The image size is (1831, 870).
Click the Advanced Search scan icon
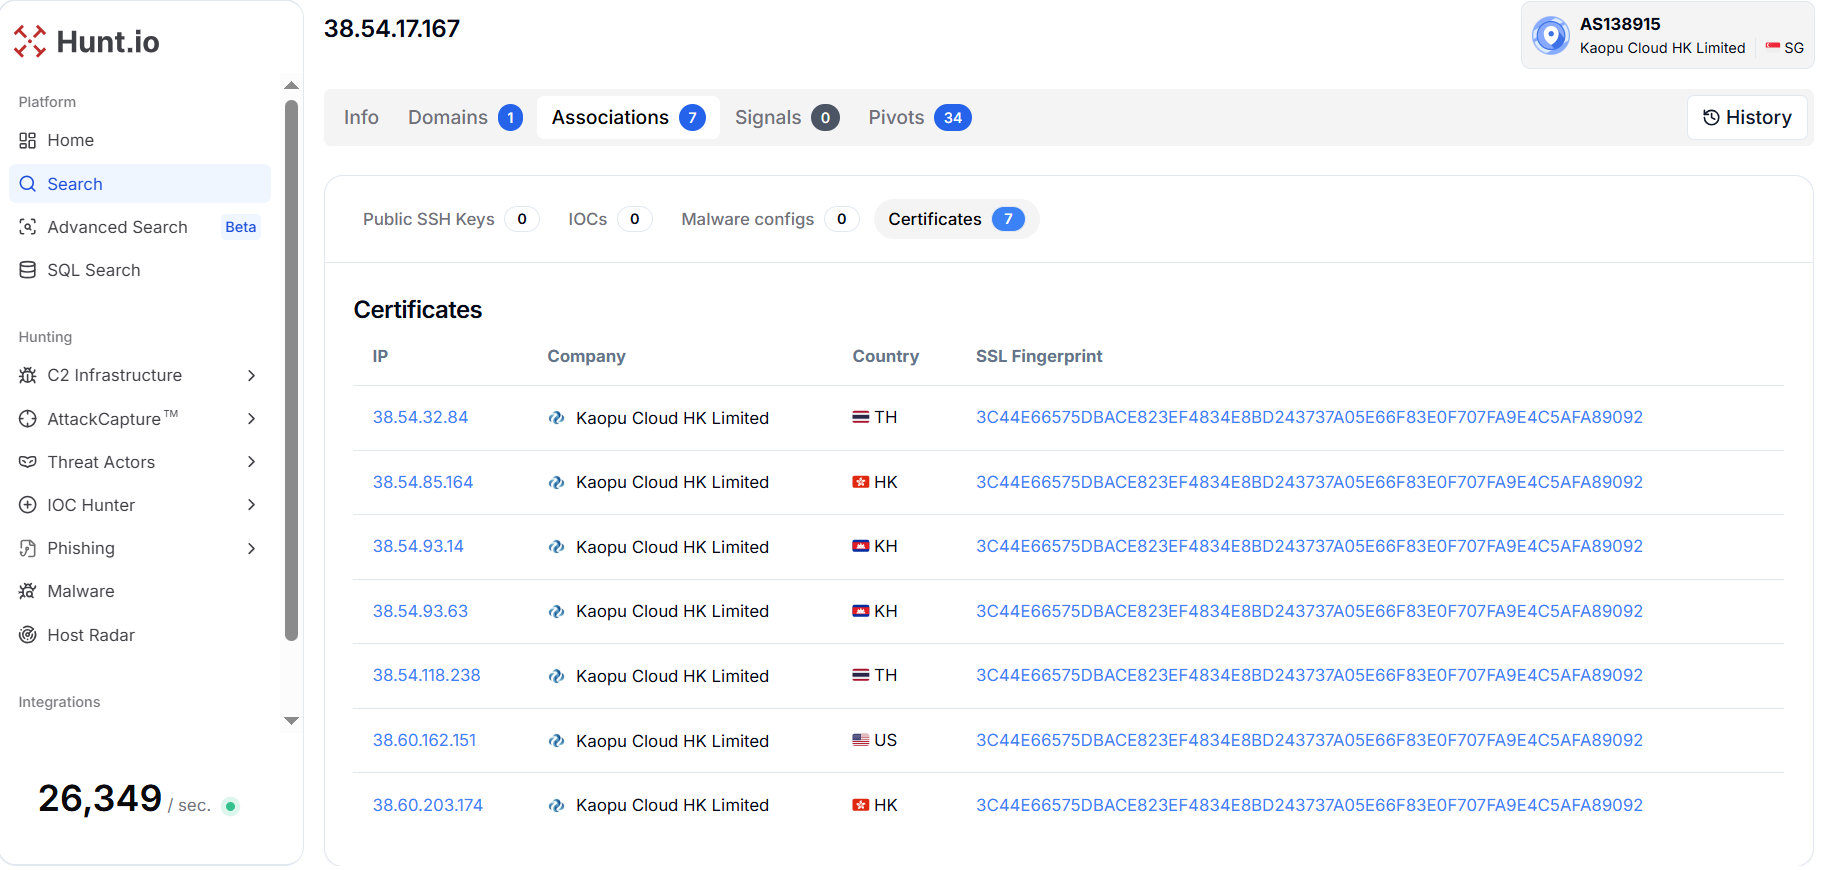(28, 227)
